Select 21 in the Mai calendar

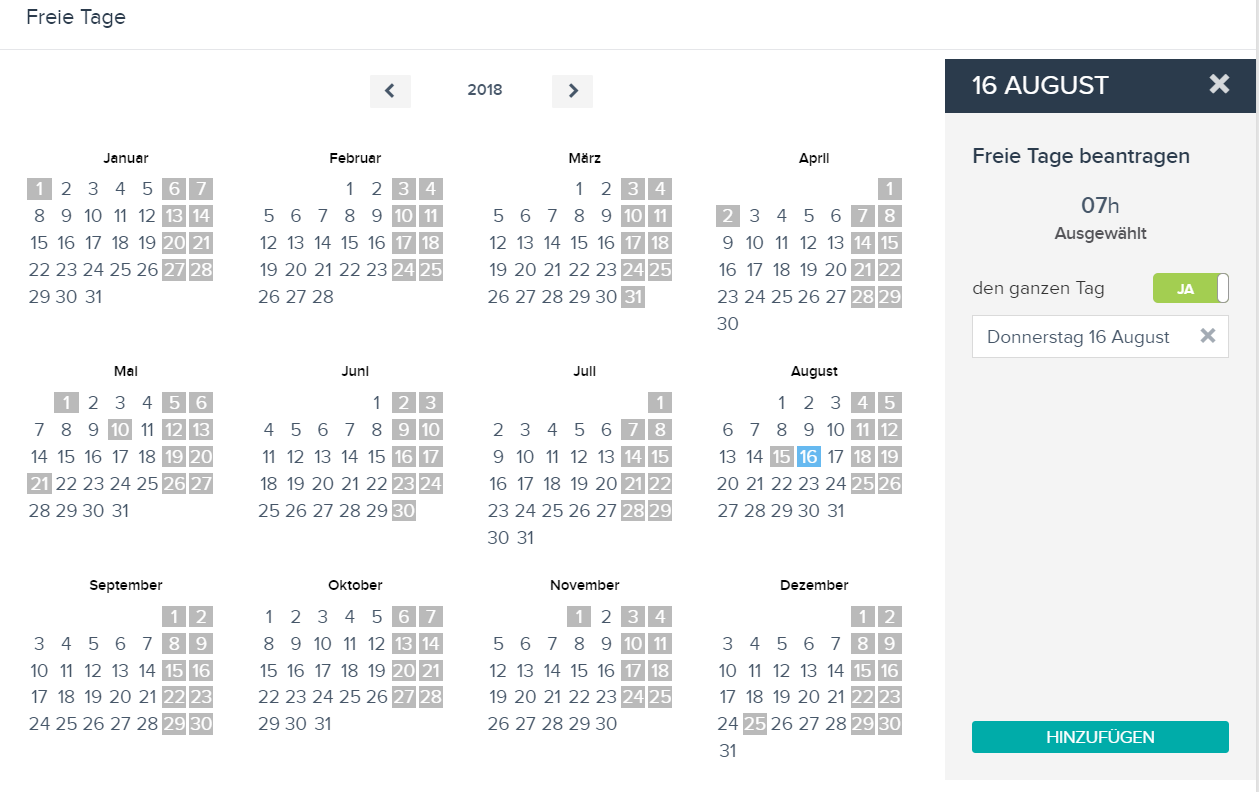pos(39,484)
